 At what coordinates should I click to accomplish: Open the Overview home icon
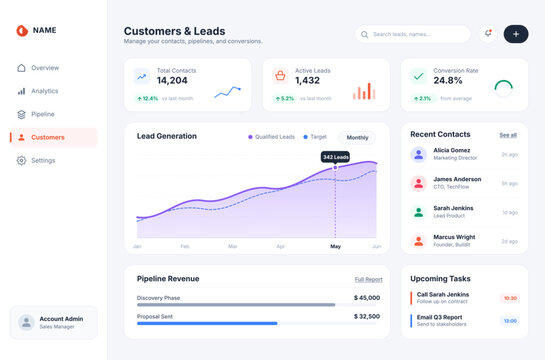click(x=21, y=68)
